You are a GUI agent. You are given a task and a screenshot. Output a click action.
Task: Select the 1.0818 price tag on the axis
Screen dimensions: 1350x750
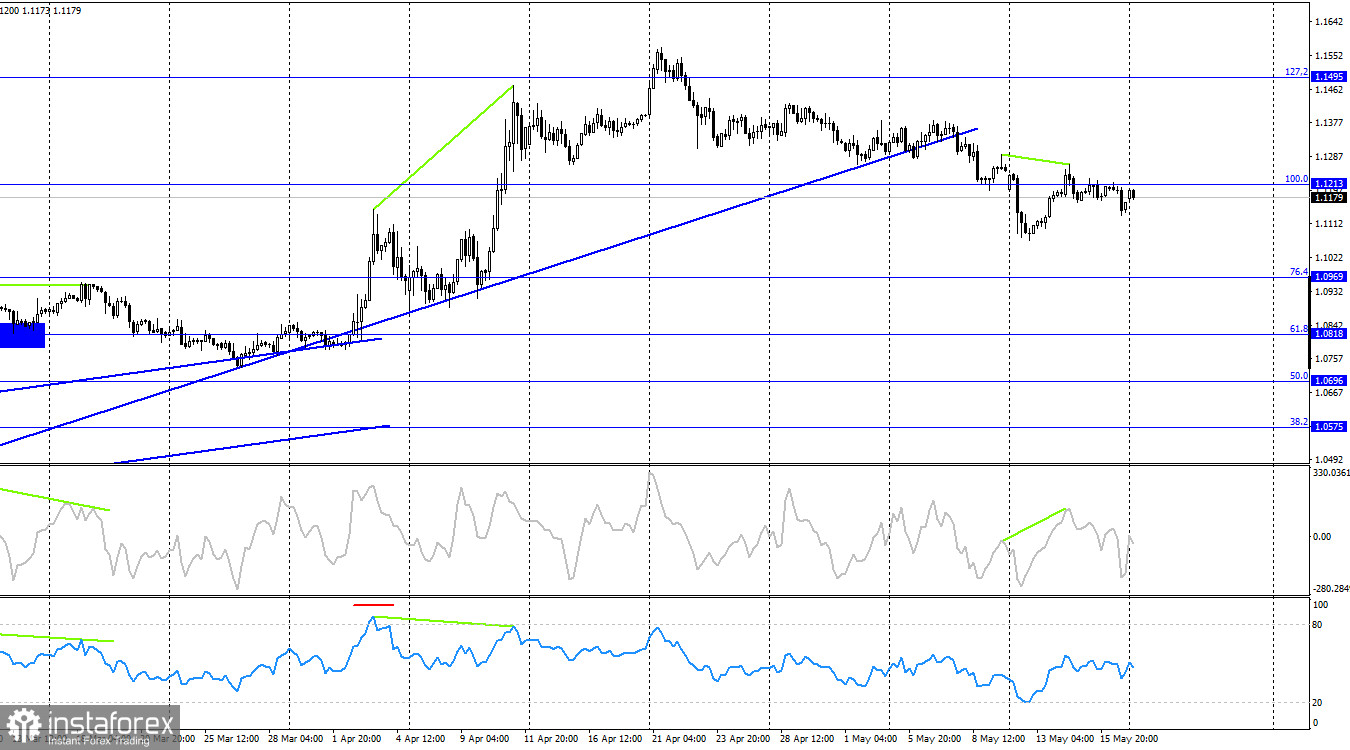click(1330, 334)
